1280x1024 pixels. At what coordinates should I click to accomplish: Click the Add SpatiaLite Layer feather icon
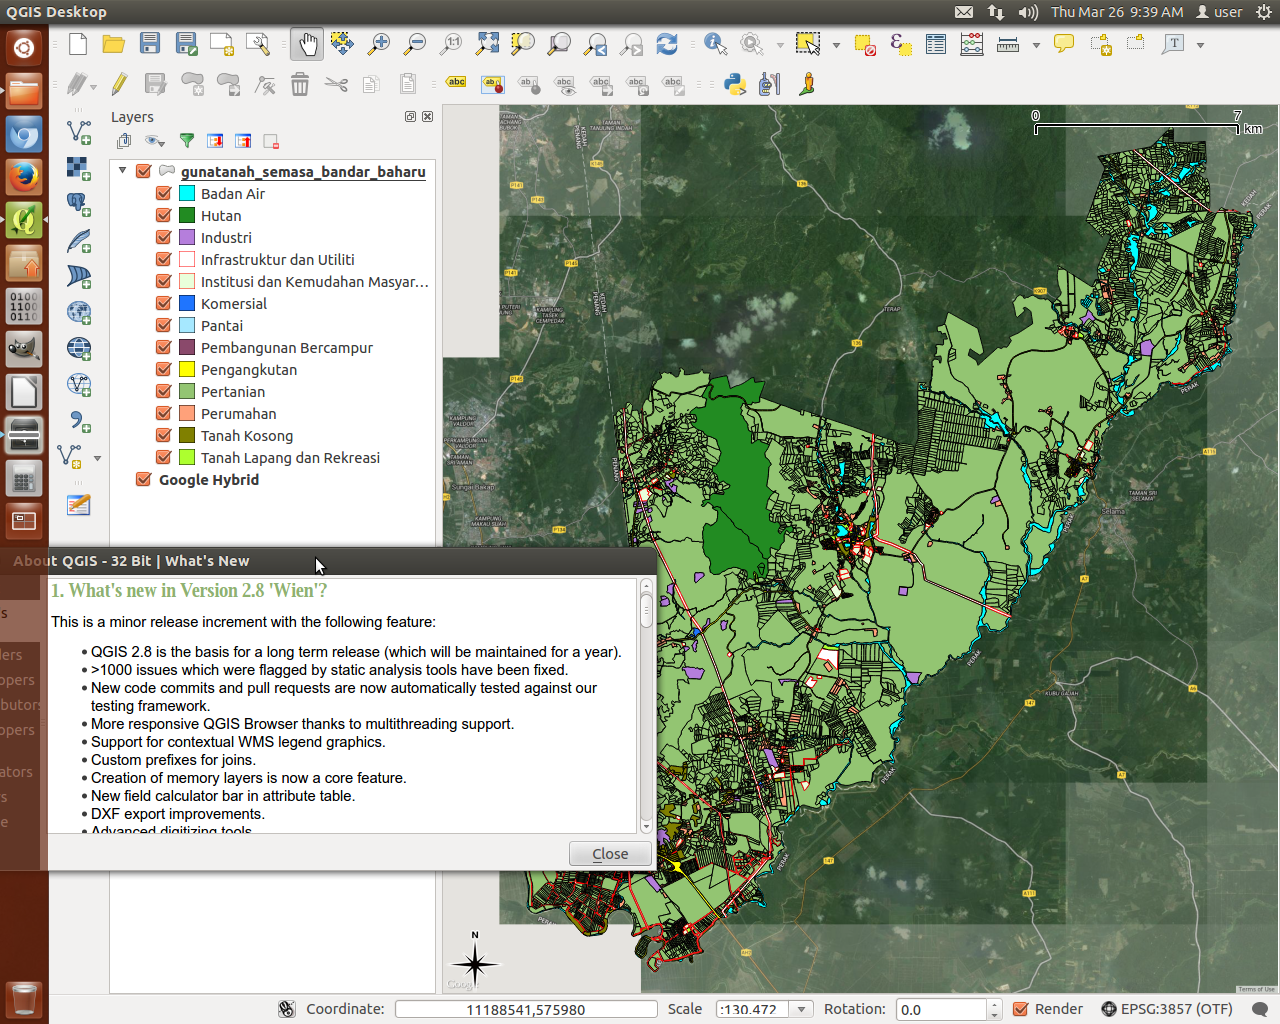click(79, 240)
